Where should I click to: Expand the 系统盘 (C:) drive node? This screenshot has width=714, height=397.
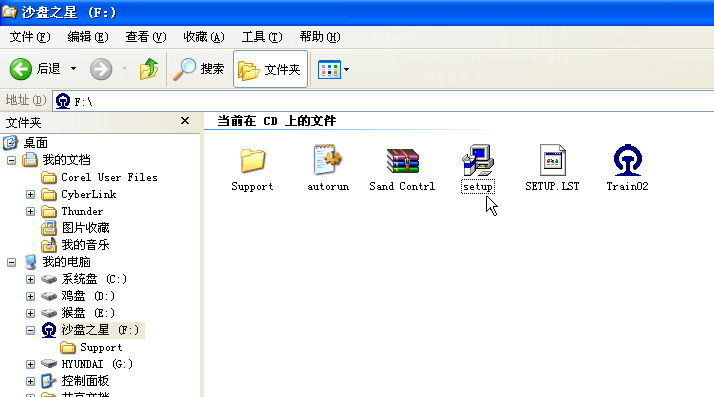(x=31, y=279)
